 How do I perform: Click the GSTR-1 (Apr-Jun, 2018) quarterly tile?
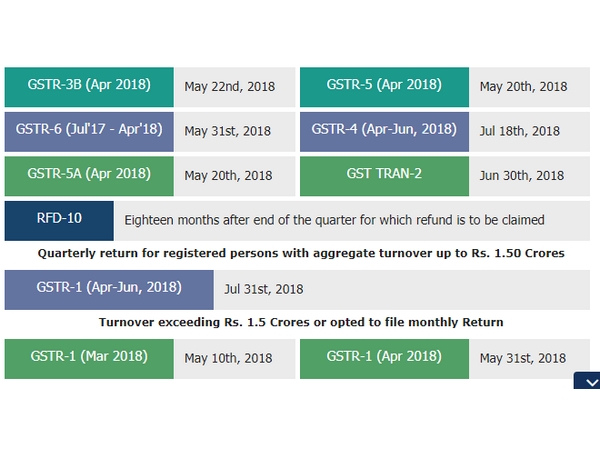pos(108,289)
